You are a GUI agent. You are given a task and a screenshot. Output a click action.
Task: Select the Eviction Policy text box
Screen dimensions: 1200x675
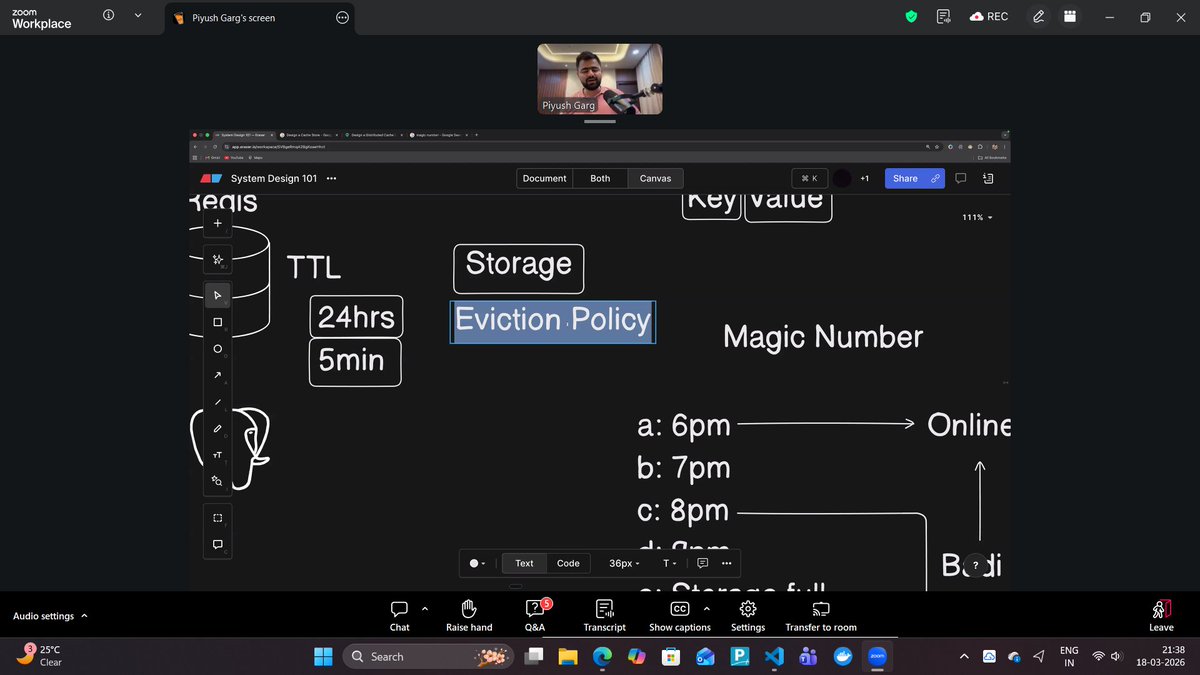click(x=553, y=321)
